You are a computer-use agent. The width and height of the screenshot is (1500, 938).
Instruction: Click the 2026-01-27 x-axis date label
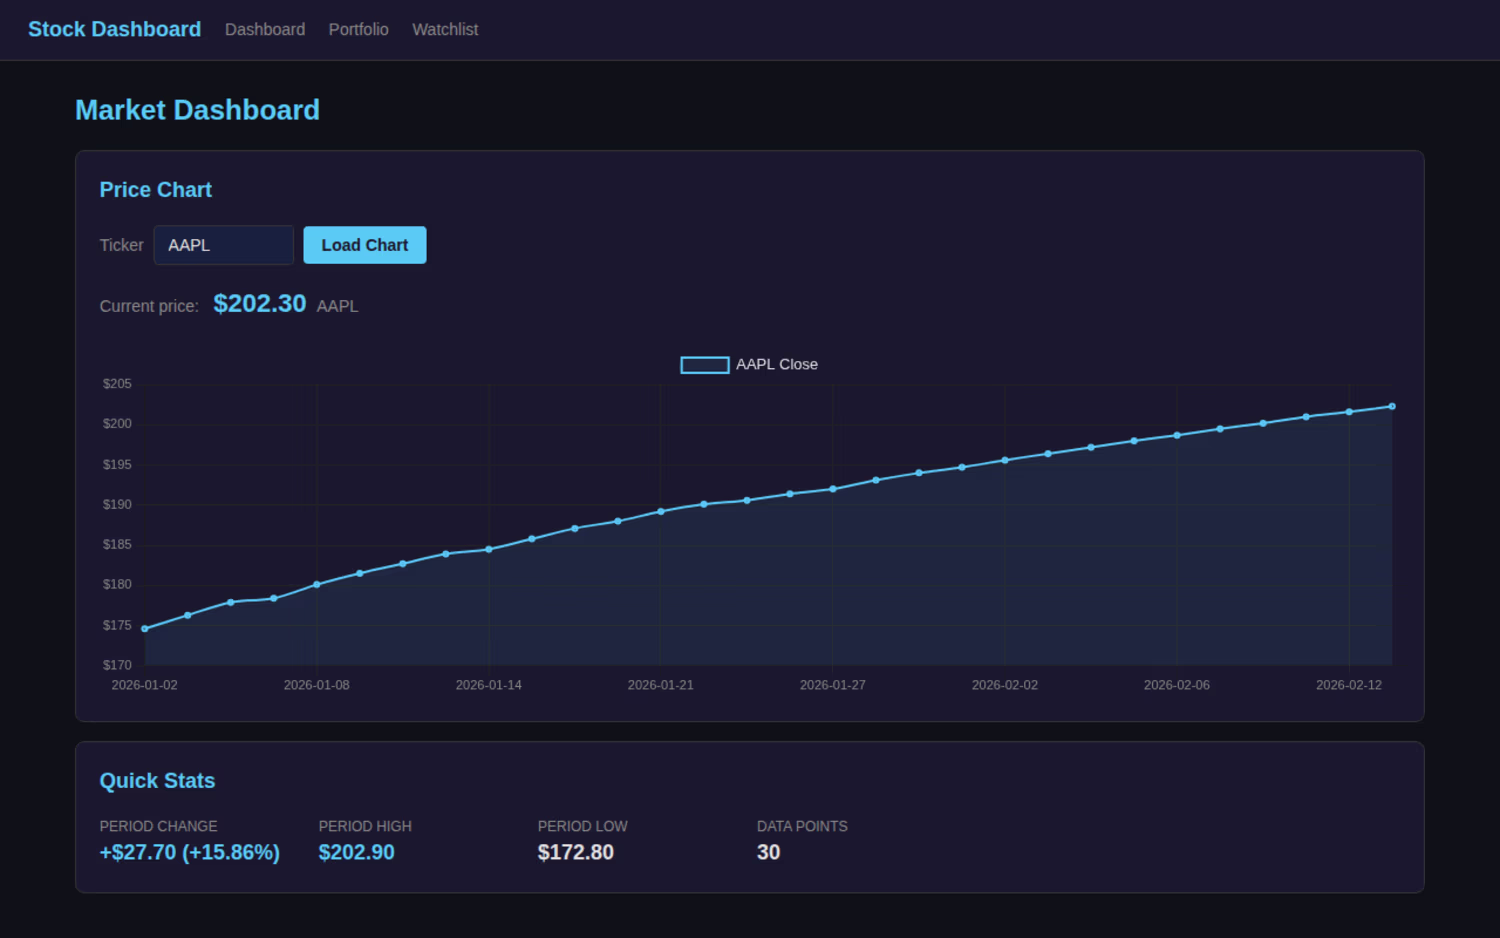833,685
